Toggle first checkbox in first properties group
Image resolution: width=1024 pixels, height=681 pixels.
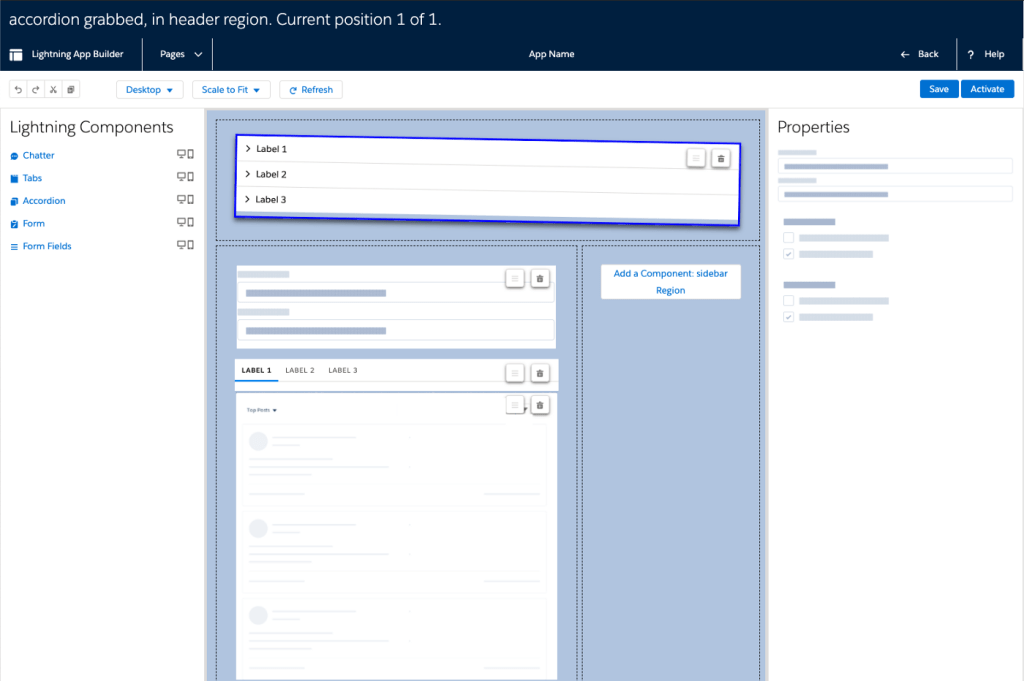(x=789, y=238)
